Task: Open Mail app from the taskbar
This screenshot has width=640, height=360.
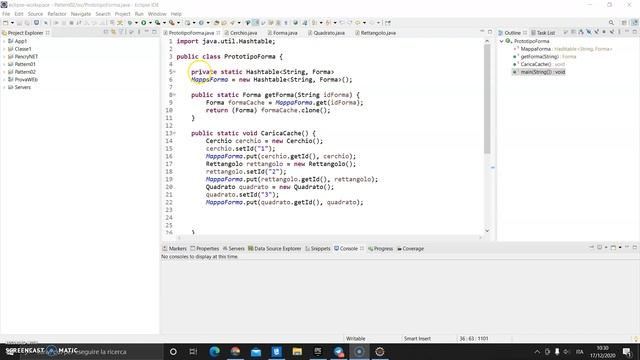Action: [256, 351]
